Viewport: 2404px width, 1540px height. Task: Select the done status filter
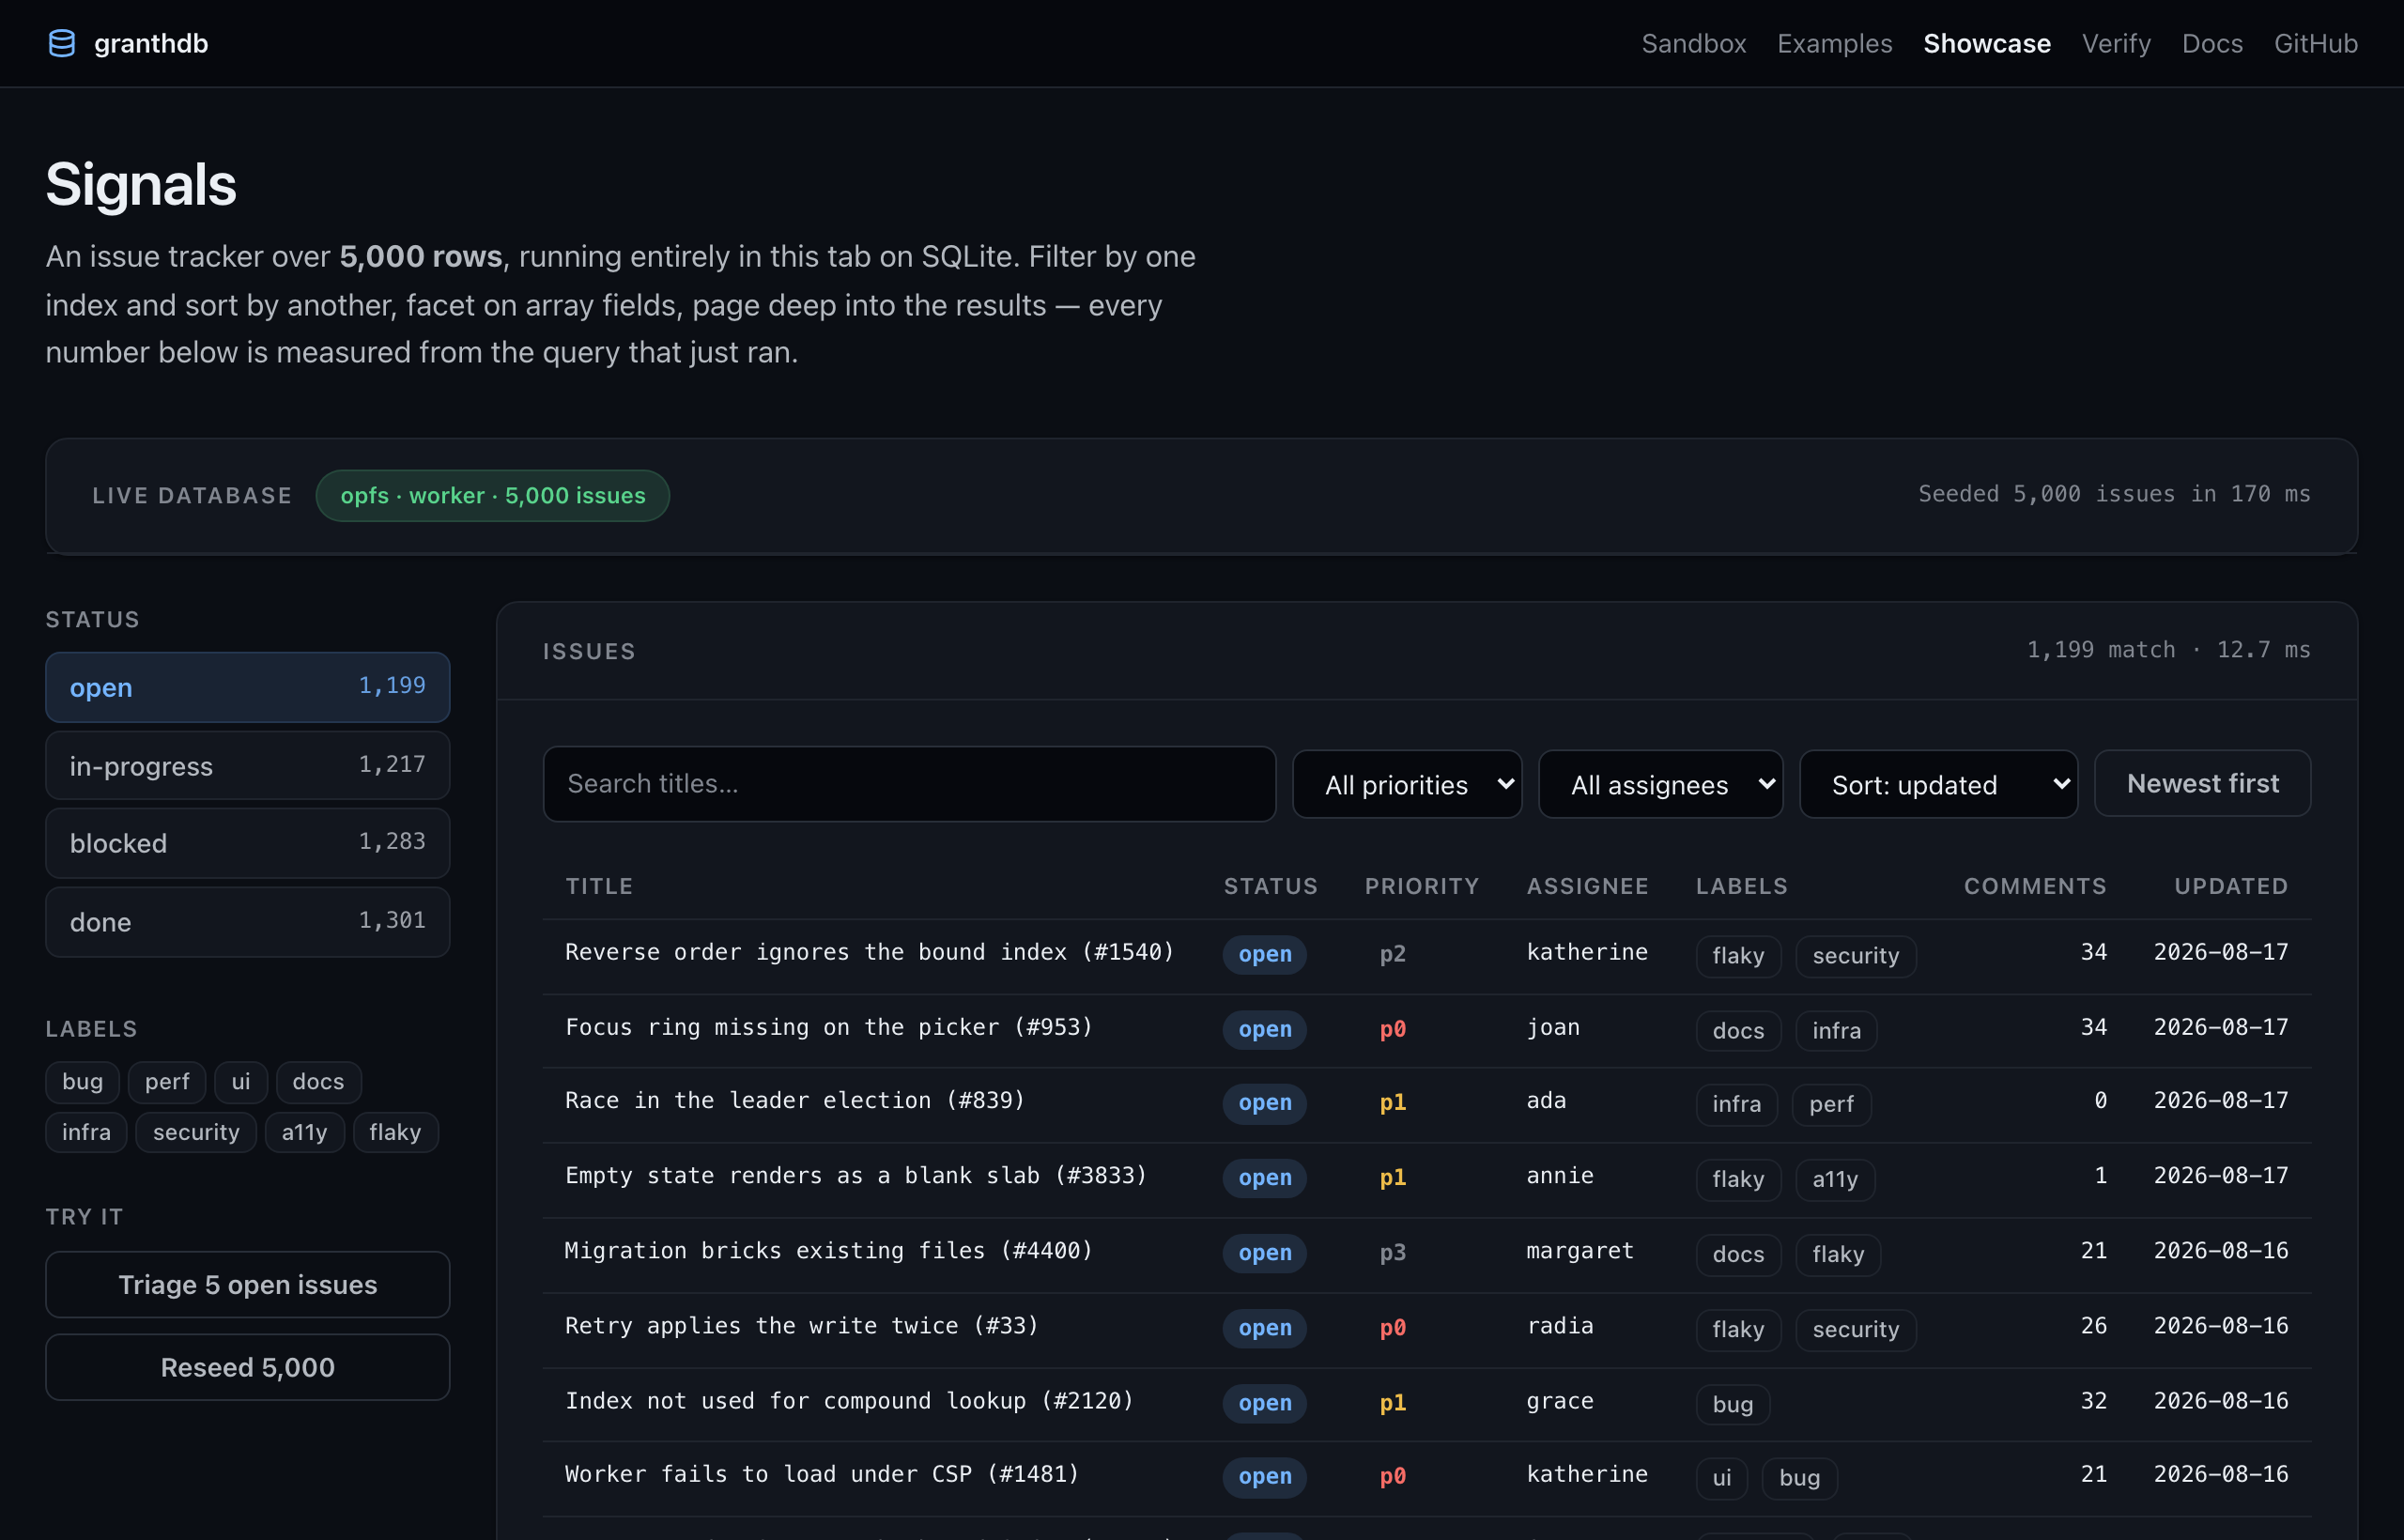(247, 922)
